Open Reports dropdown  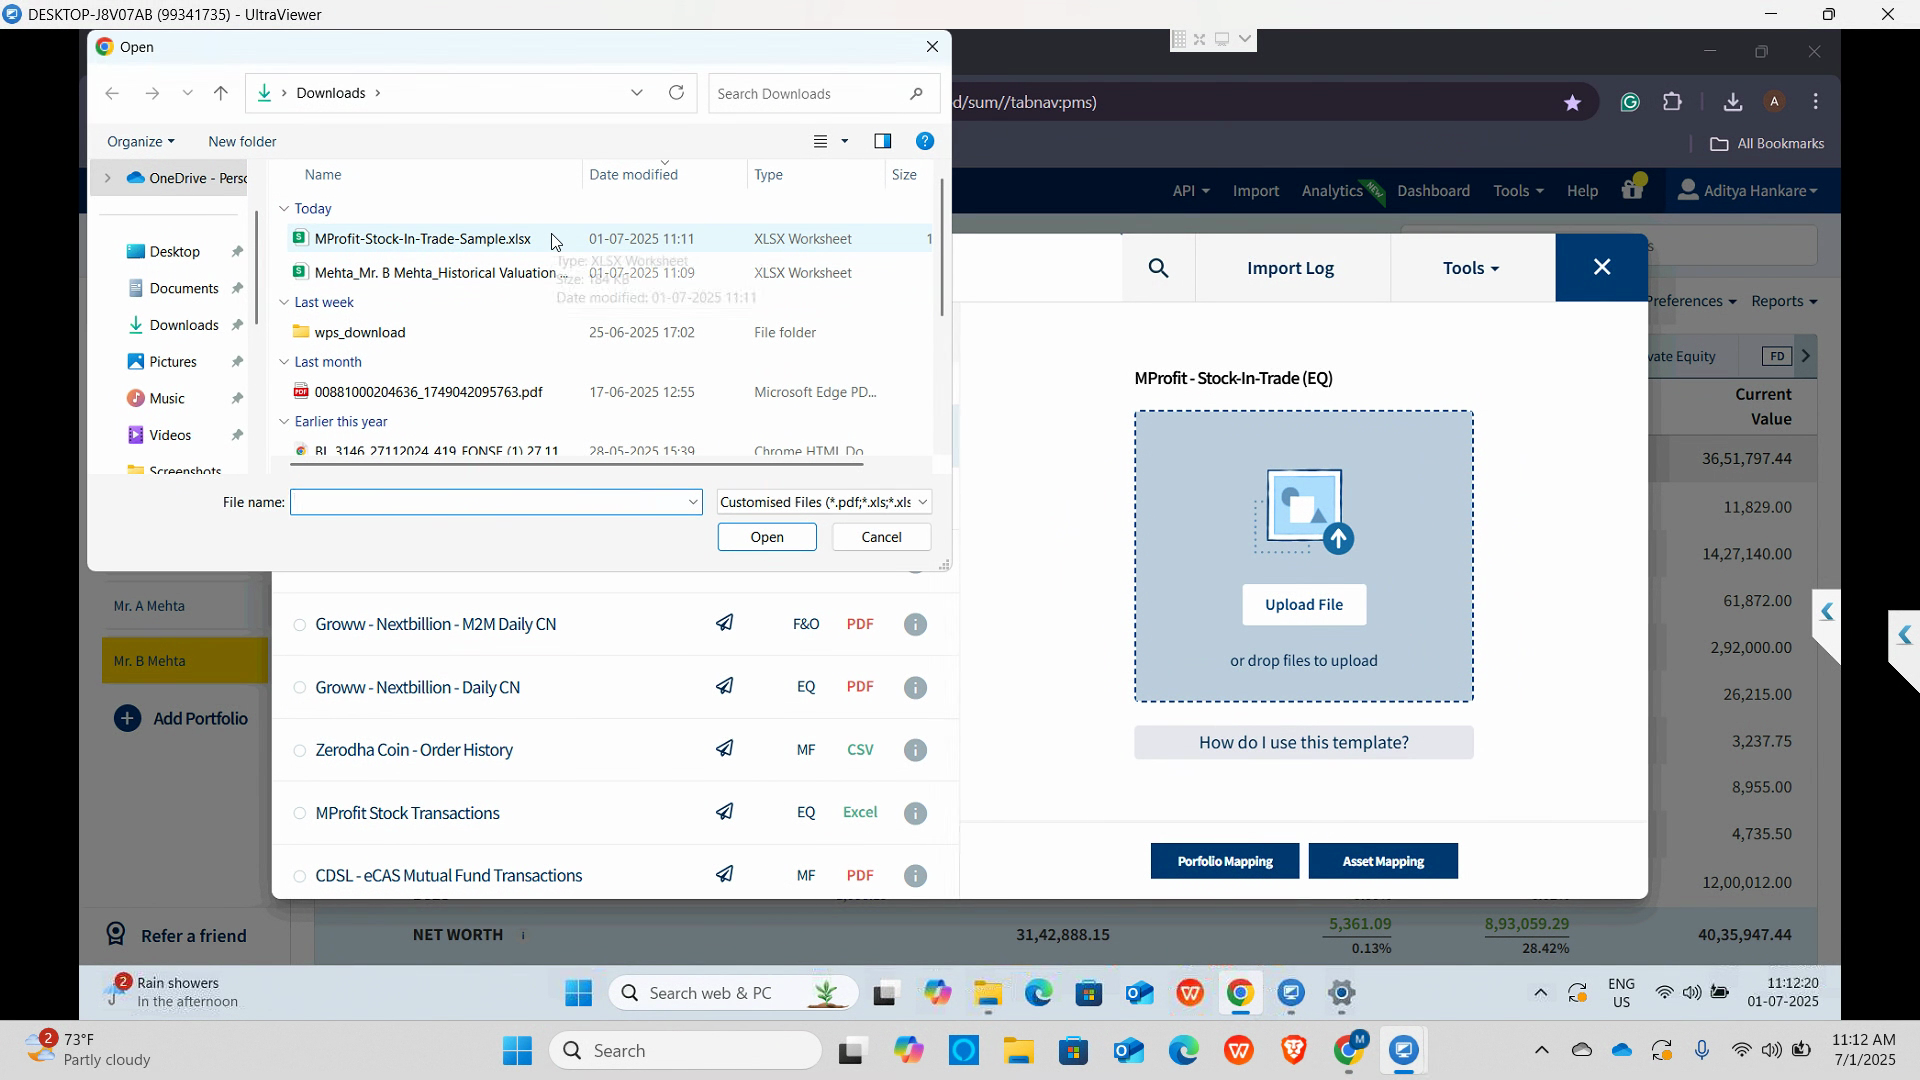tap(1784, 301)
